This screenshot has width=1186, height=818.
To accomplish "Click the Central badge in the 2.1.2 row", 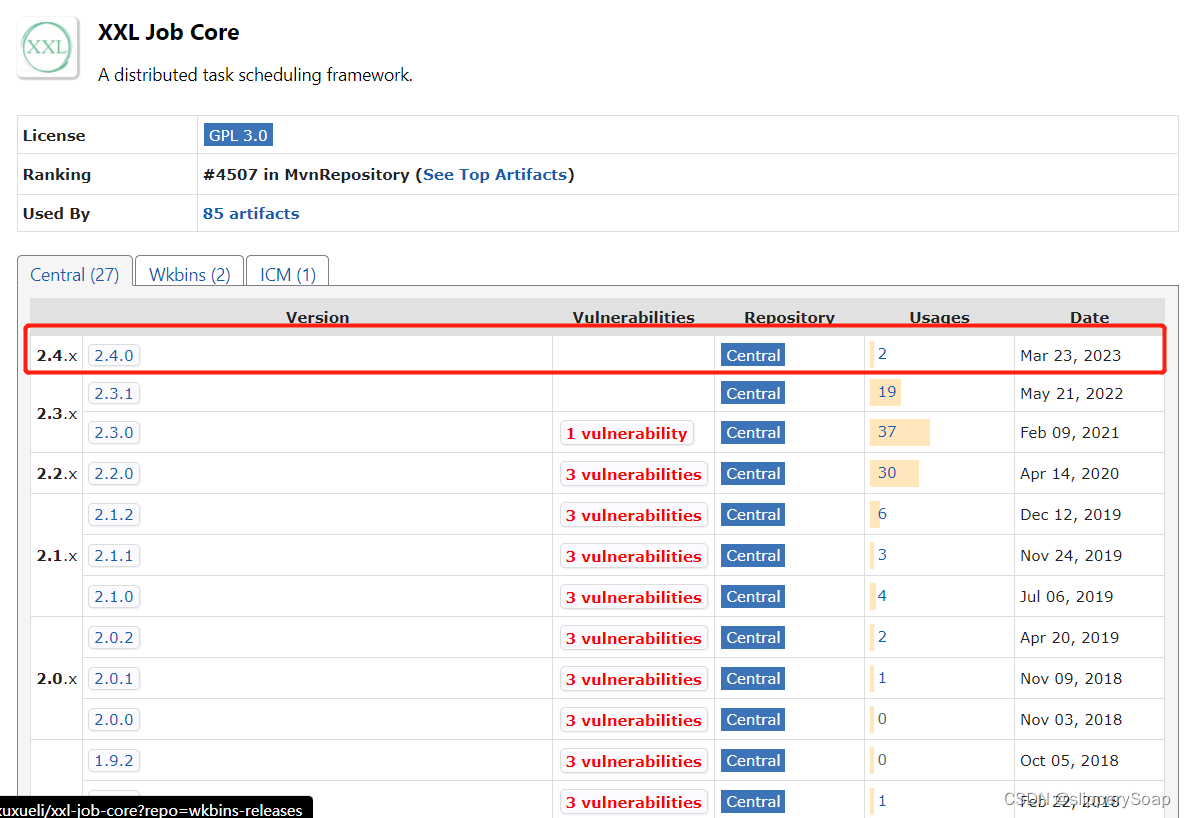I will (x=753, y=515).
